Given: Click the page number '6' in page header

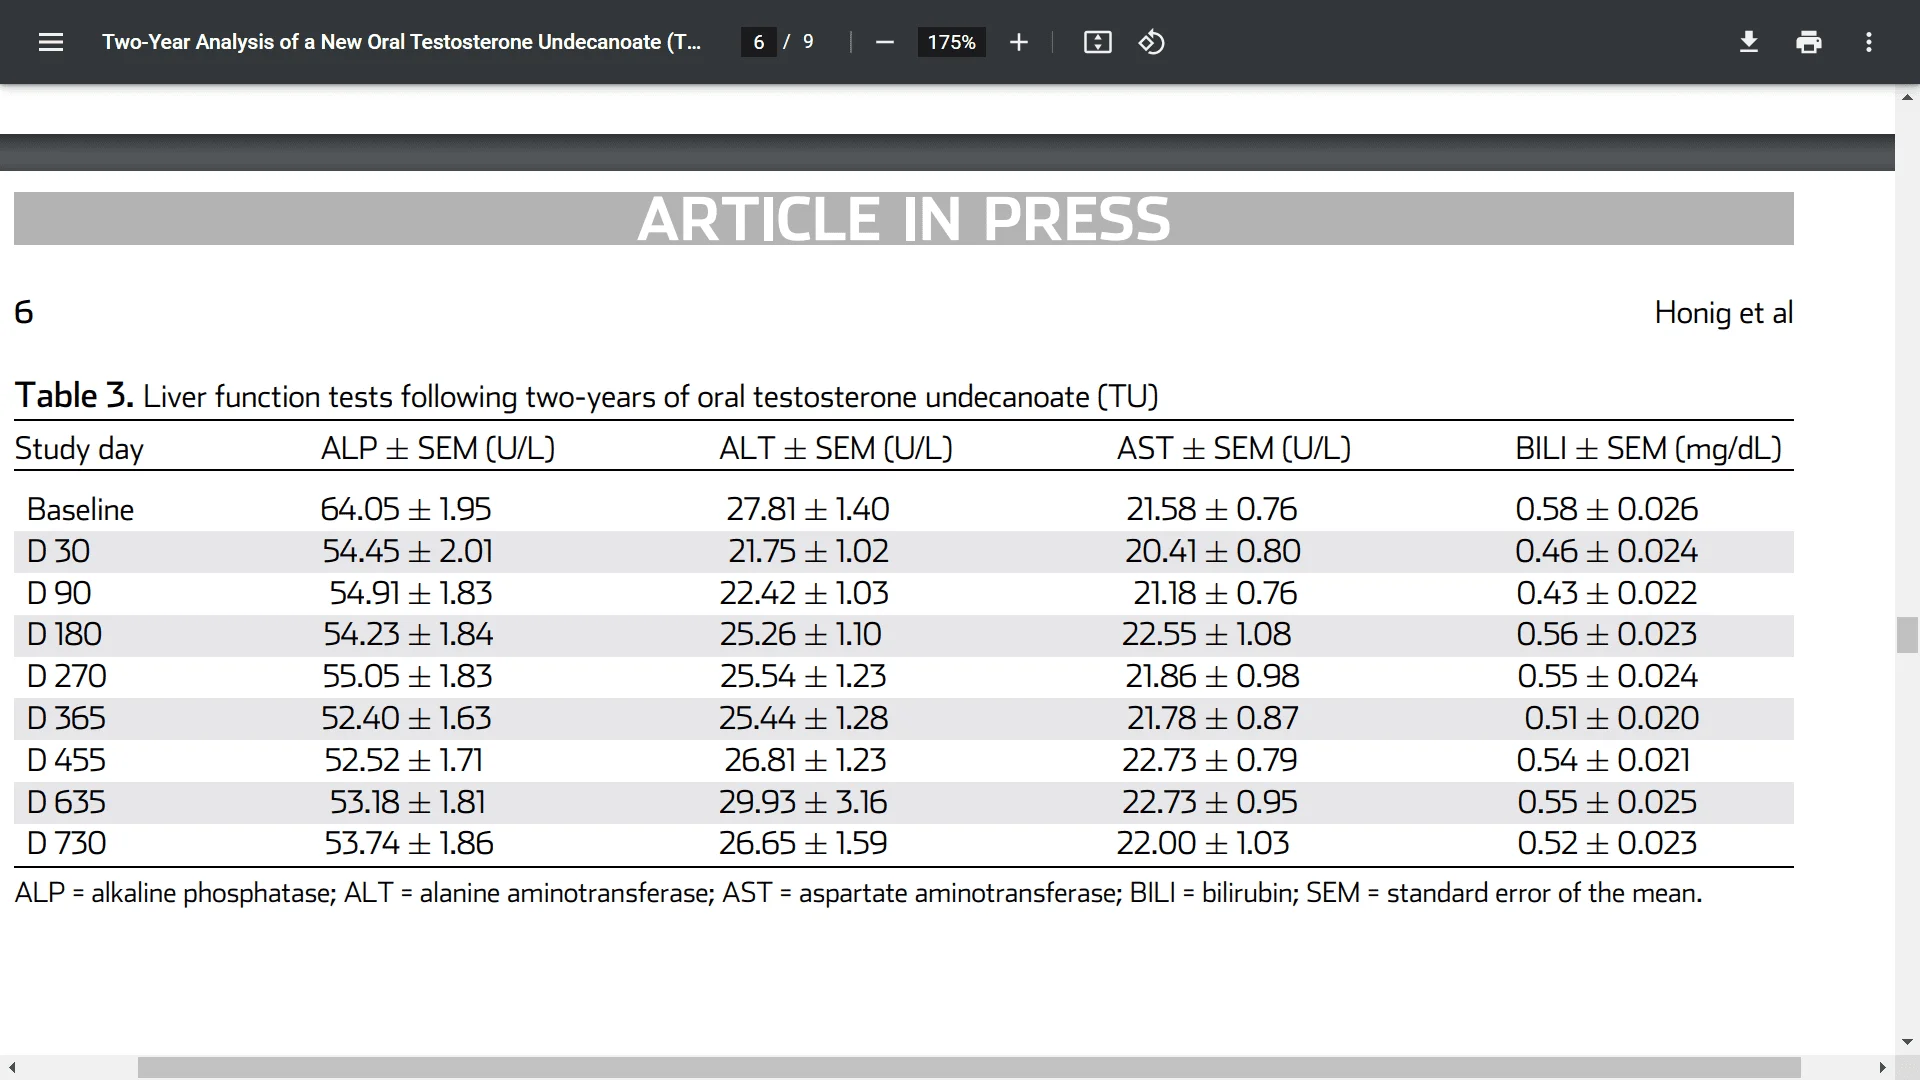Looking at the screenshot, I should [24, 313].
